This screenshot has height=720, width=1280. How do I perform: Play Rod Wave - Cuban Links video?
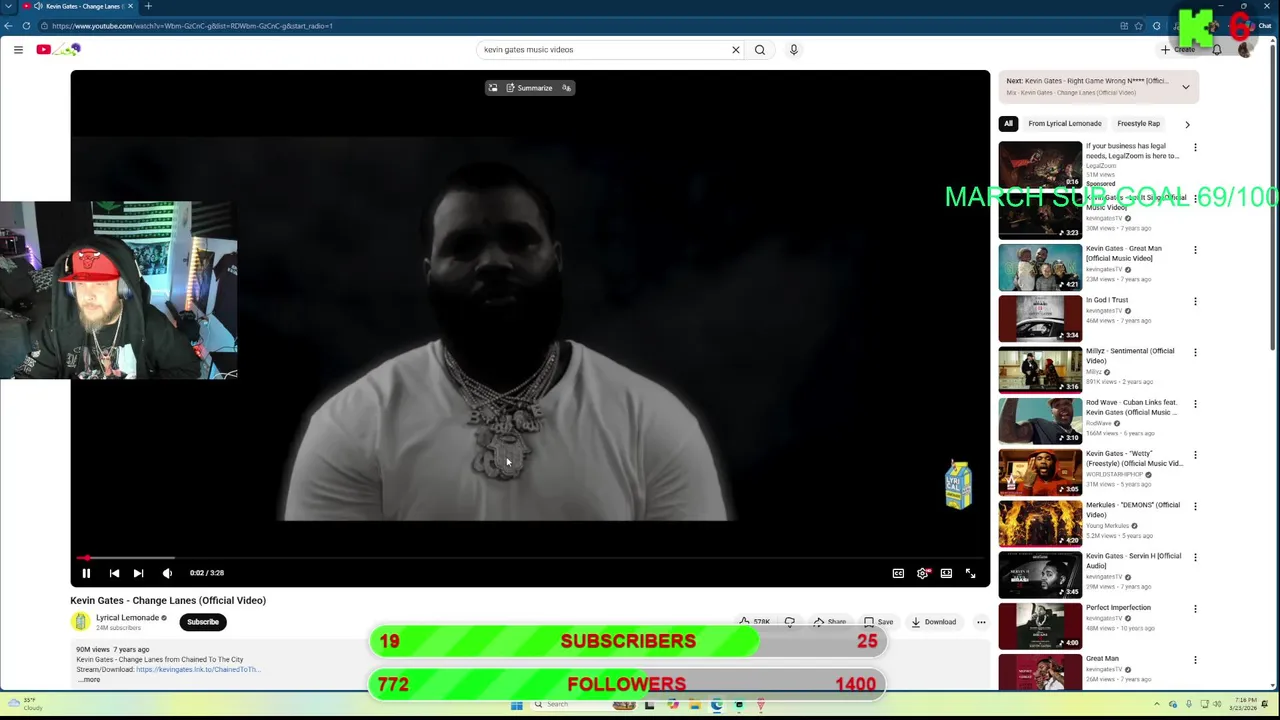point(1040,421)
